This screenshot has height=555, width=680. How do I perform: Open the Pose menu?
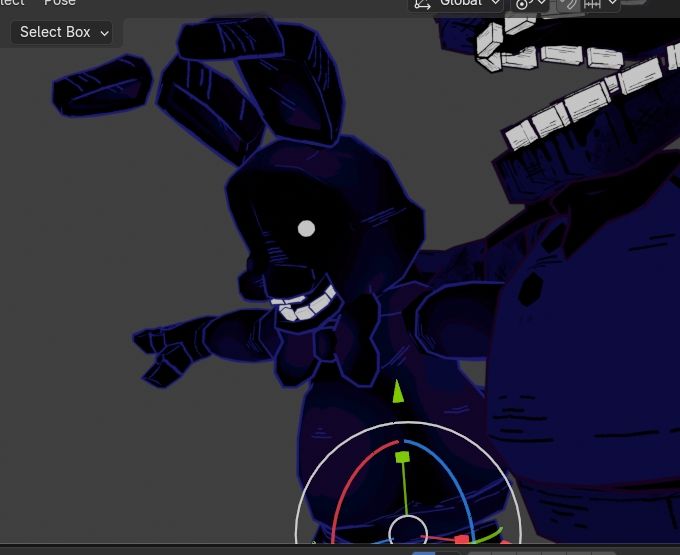[60, 3]
